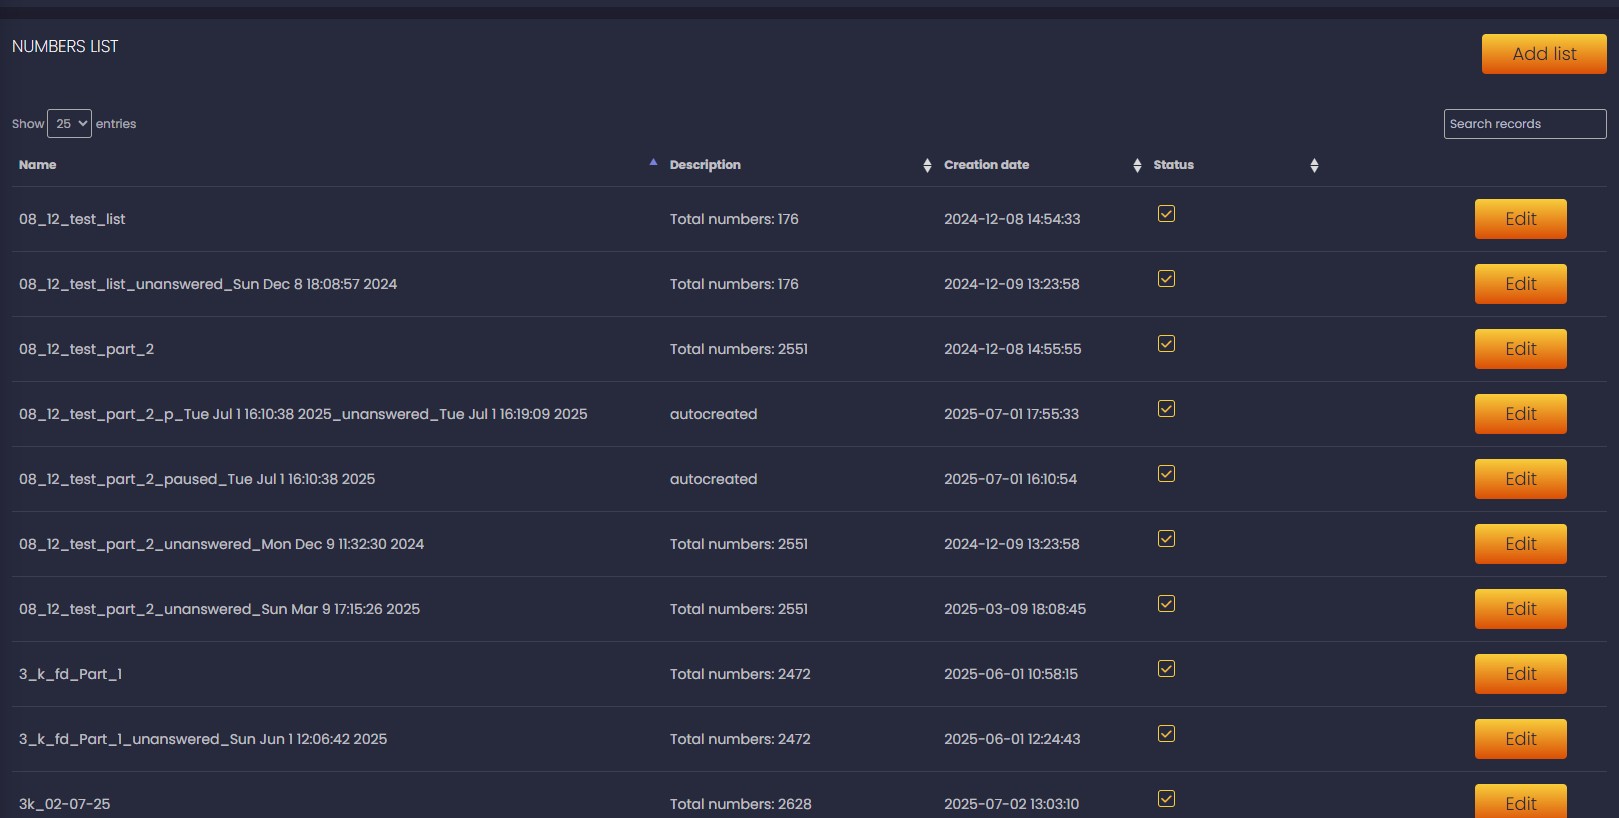This screenshot has width=1619, height=818.
Task: Toggle status checkbox for 08_12_test_list
Action: (x=1166, y=214)
